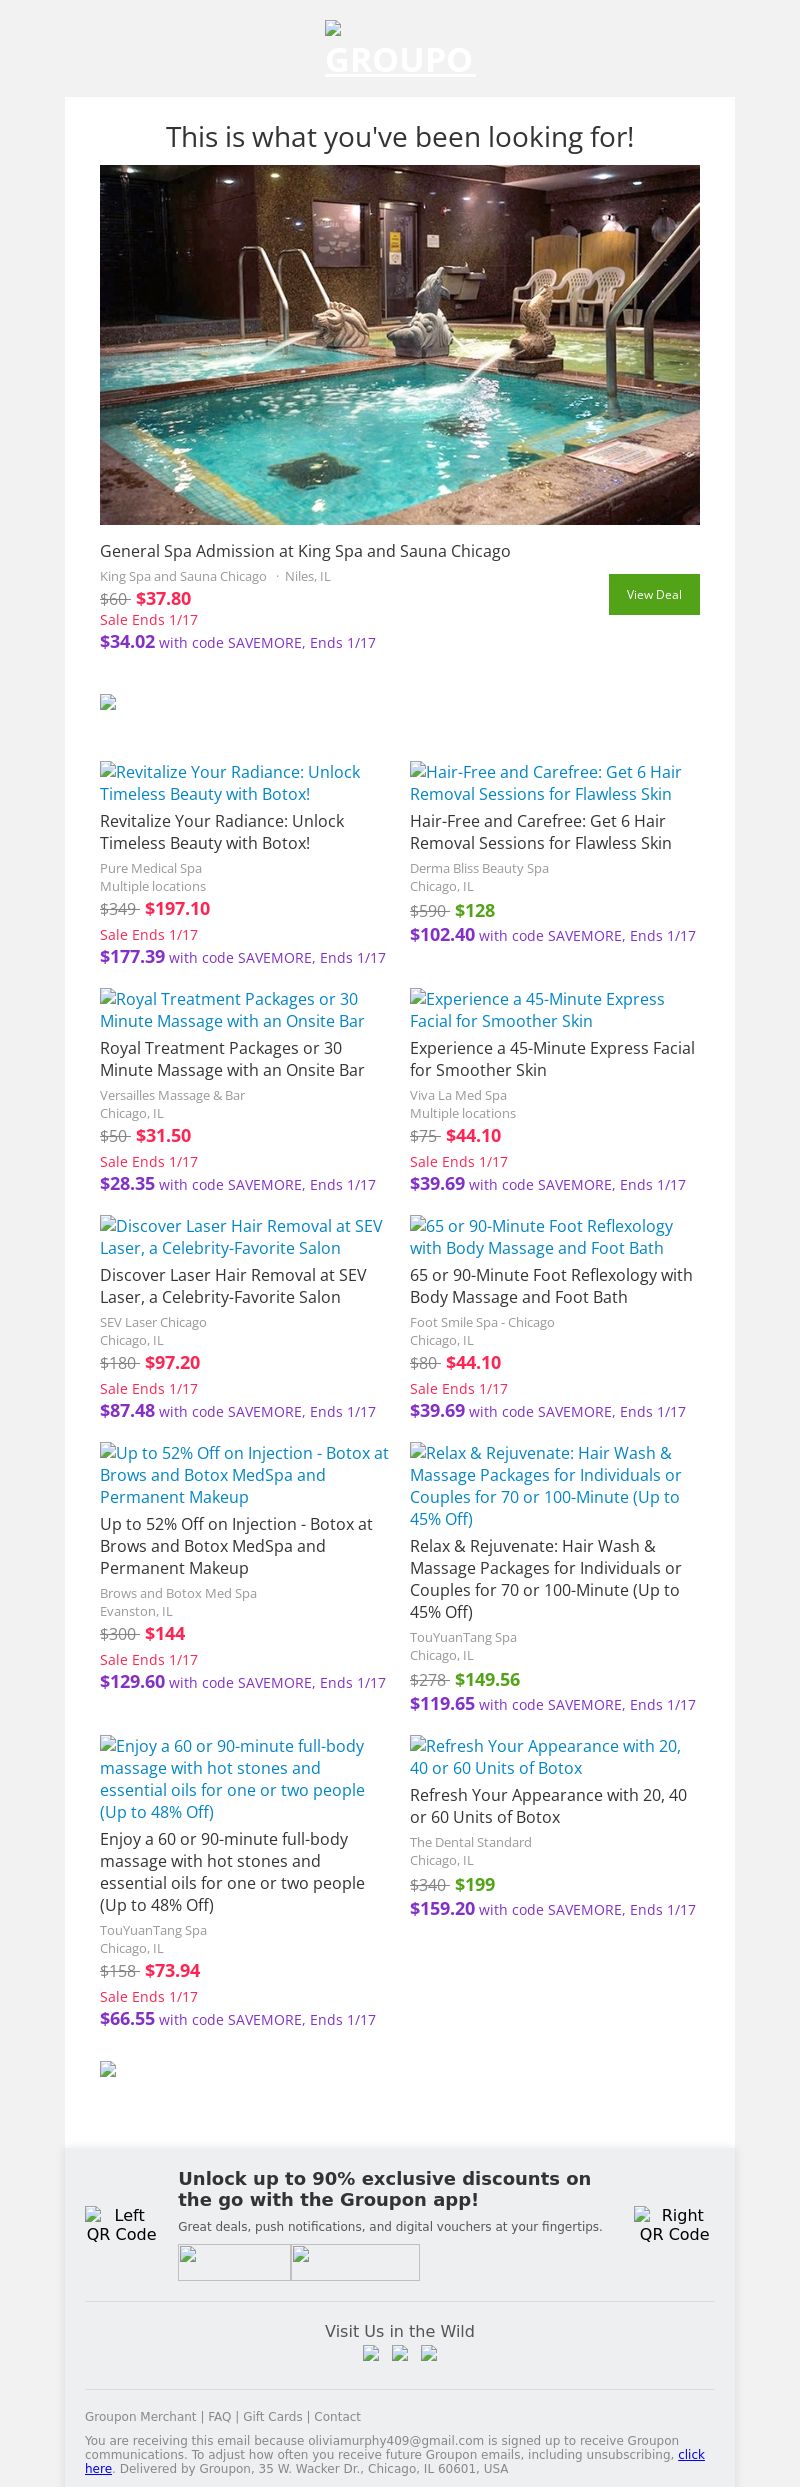
Task: Click the middle social icon under Visit Us
Action: click(400, 2353)
